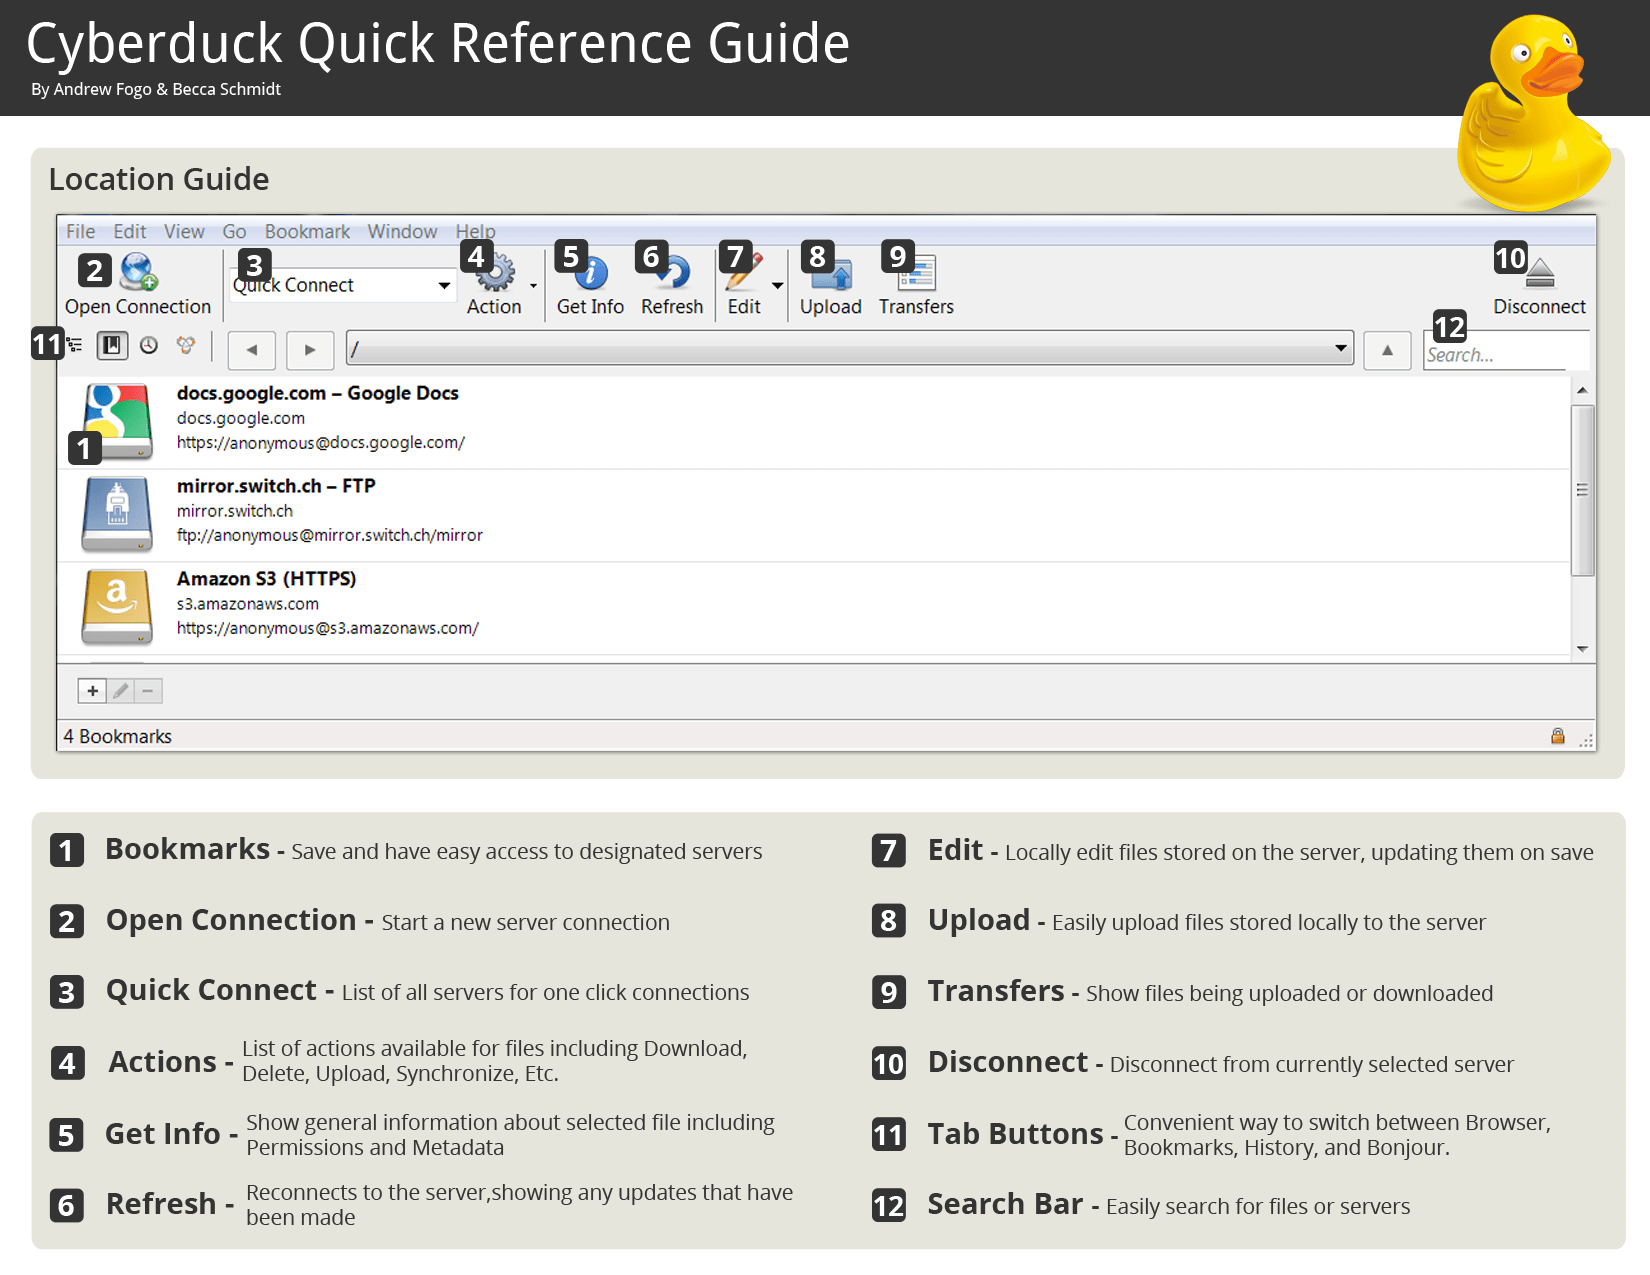
Task: Remove a bookmark with the minus button
Action: click(x=148, y=690)
